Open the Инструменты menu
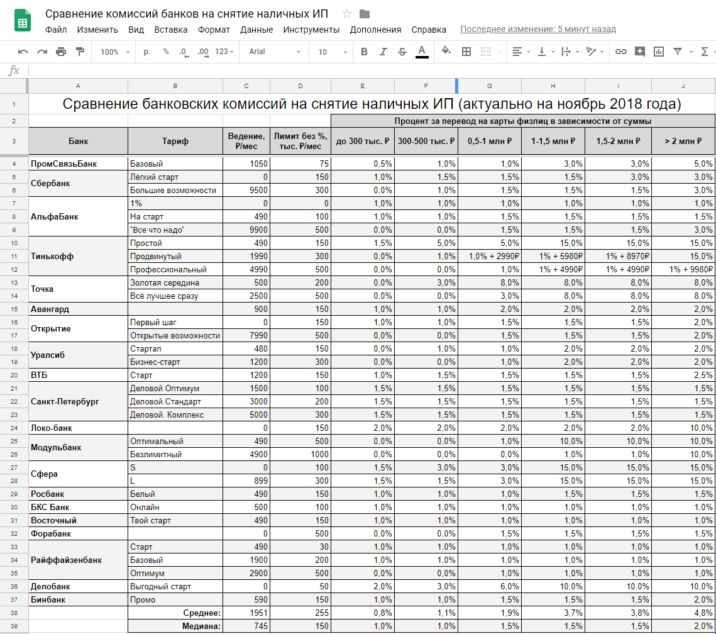This screenshot has height=634, width=716. point(311,30)
